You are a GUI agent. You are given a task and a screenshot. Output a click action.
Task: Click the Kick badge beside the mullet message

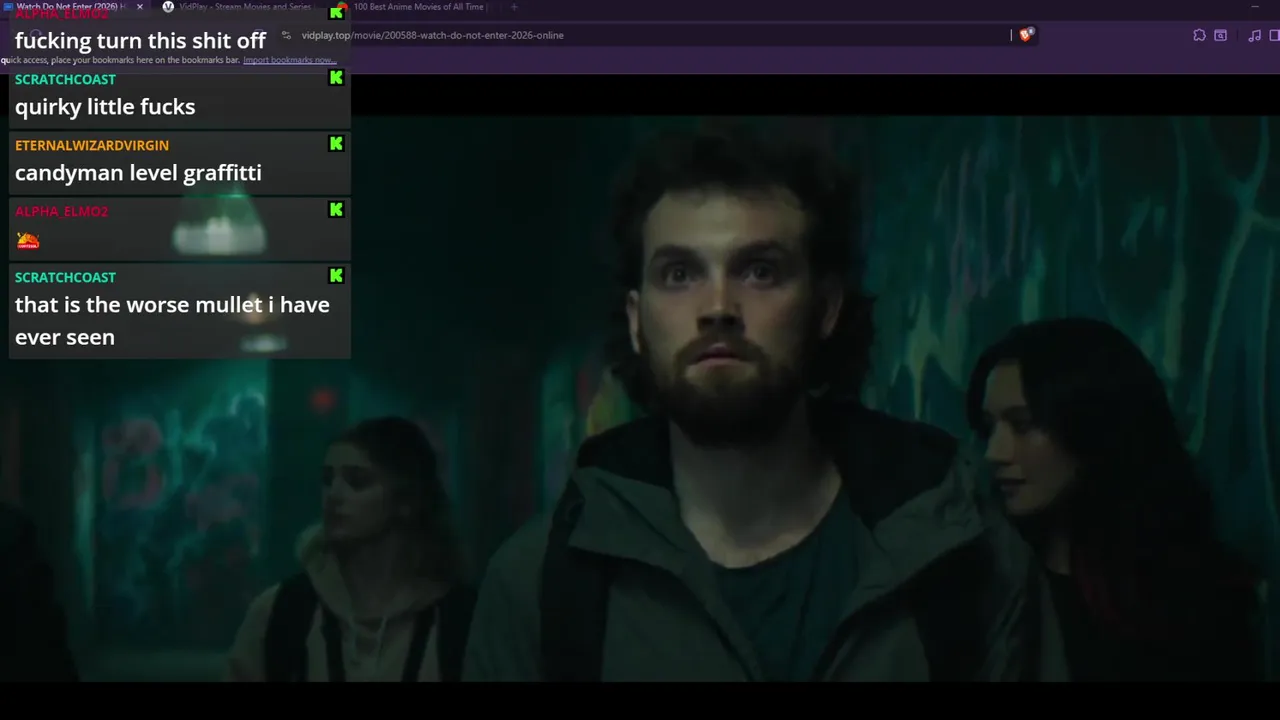(336, 276)
